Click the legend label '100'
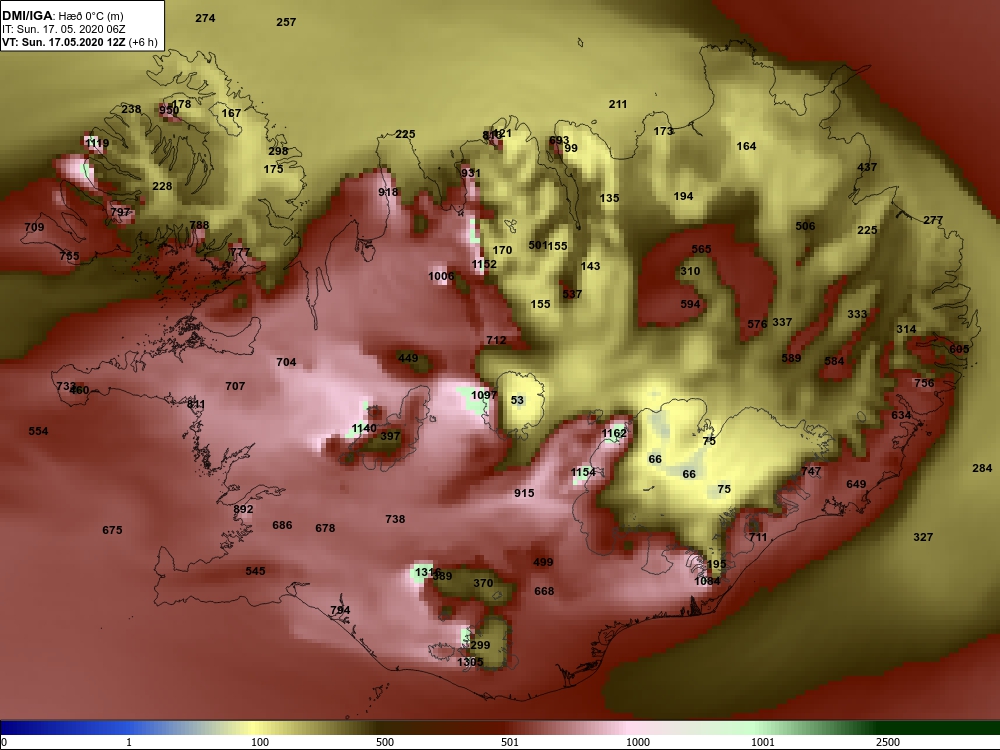Image resolution: width=1000 pixels, height=750 pixels. click(260, 742)
